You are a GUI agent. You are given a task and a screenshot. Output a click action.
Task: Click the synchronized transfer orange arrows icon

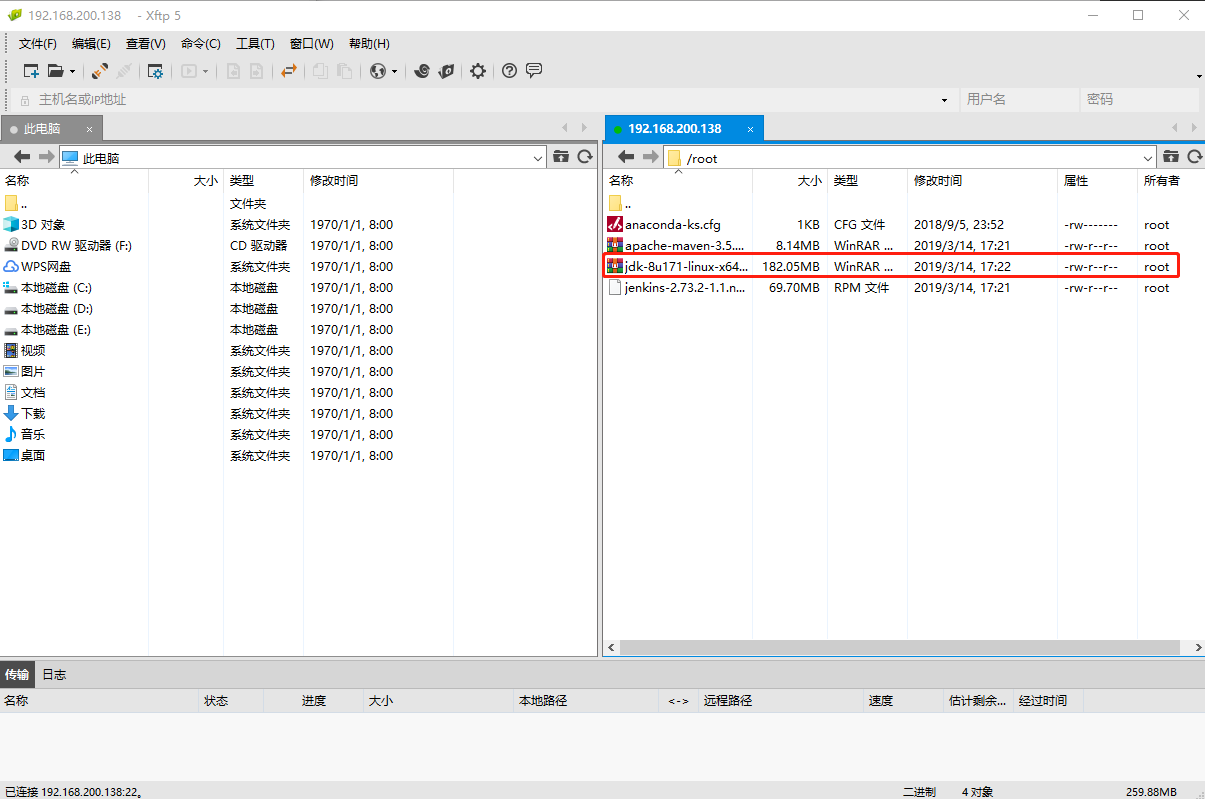(289, 71)
